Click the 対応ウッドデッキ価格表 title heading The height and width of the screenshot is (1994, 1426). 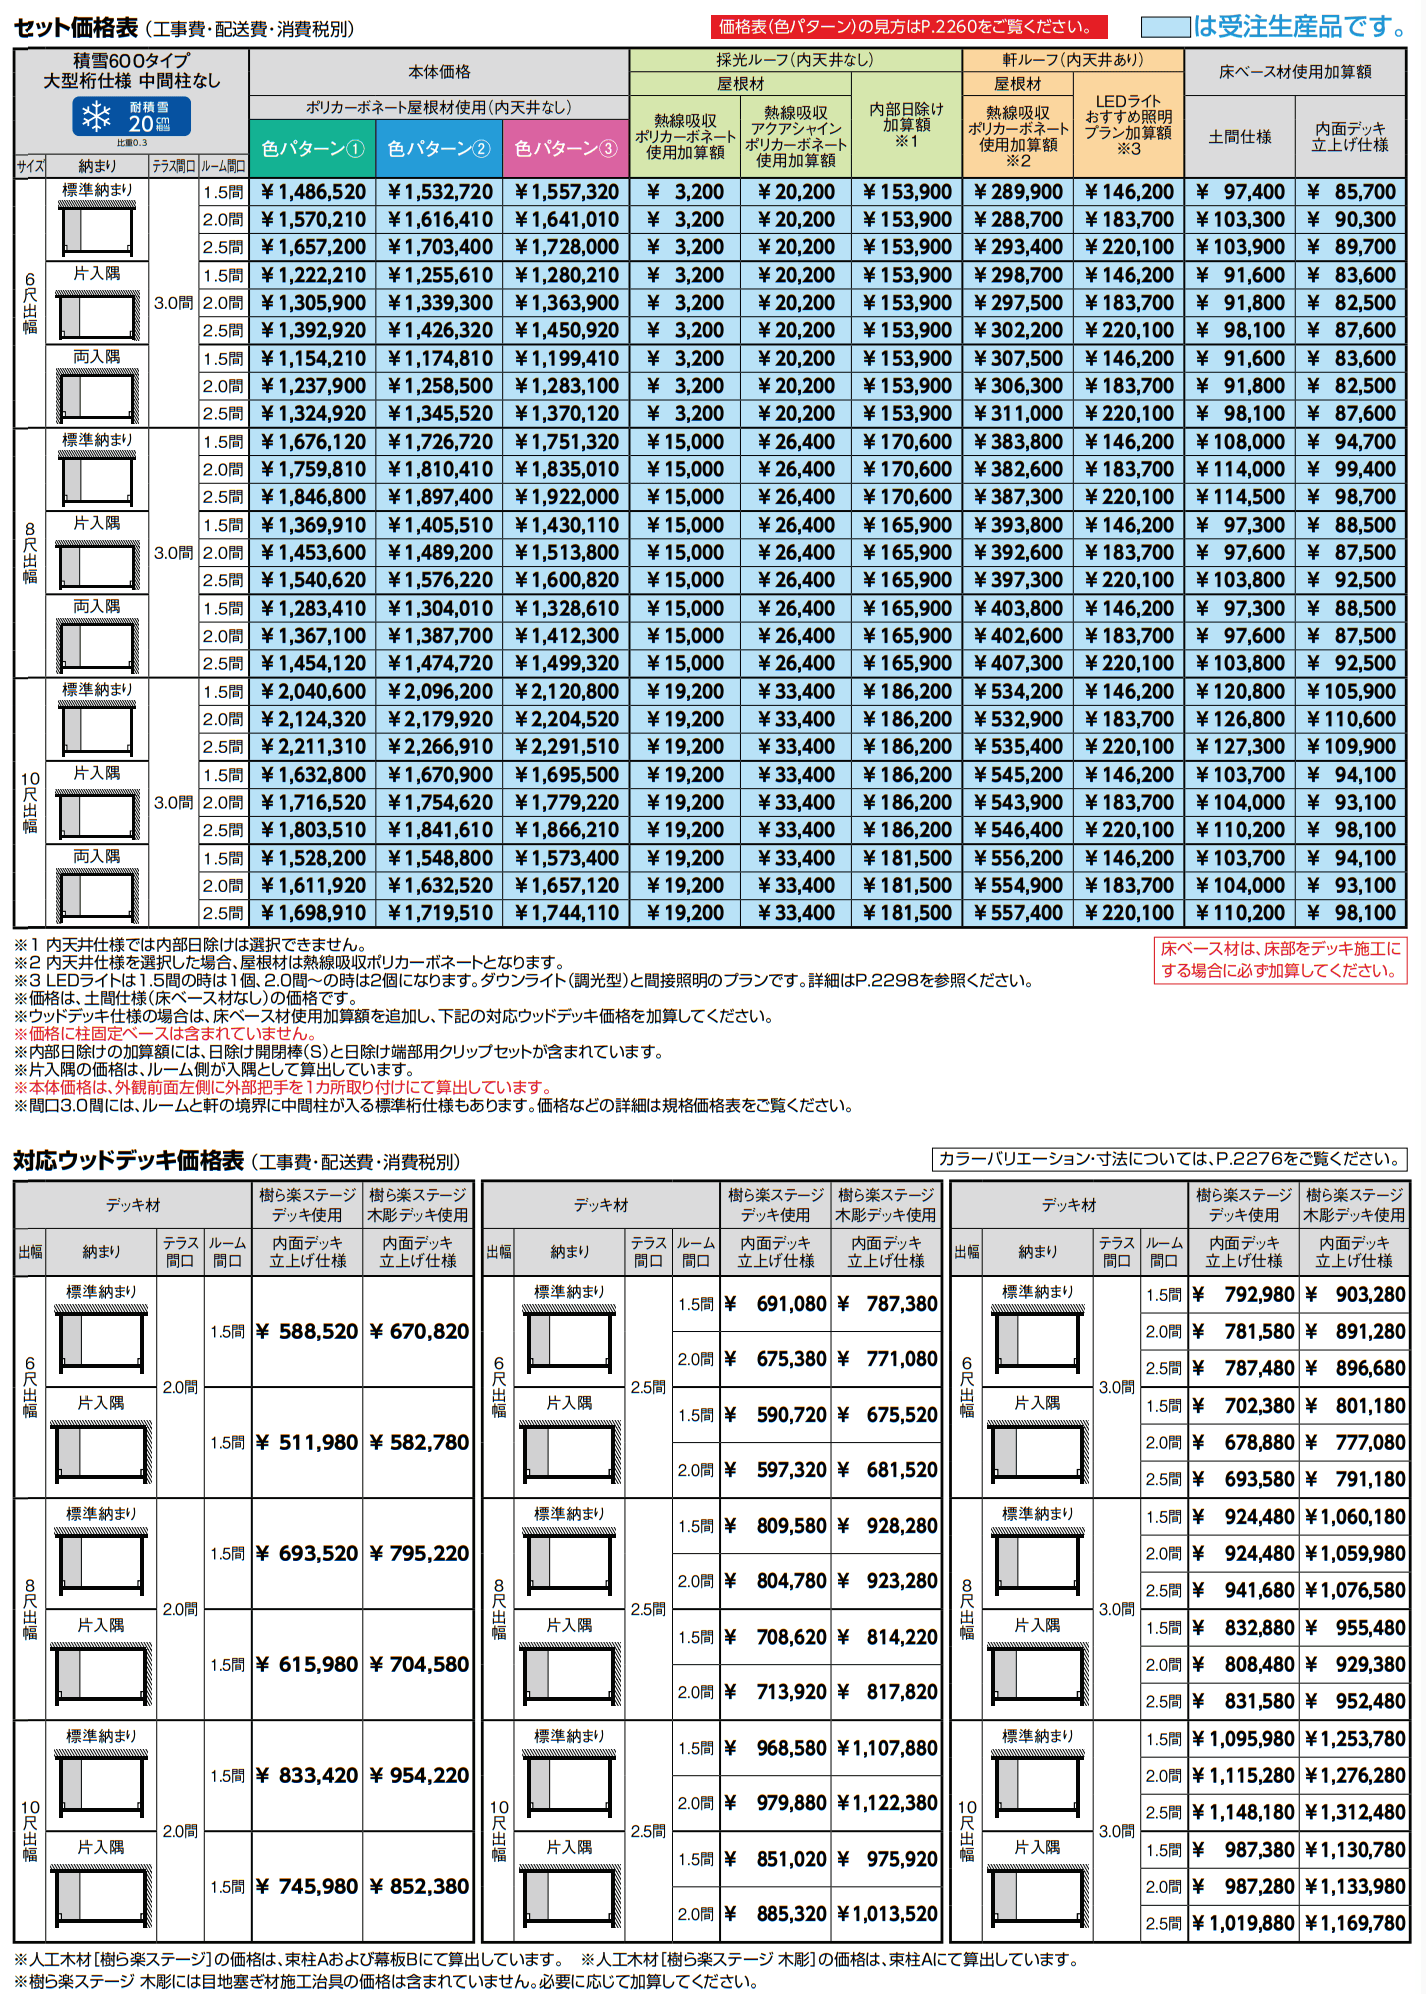(129, 1160)
